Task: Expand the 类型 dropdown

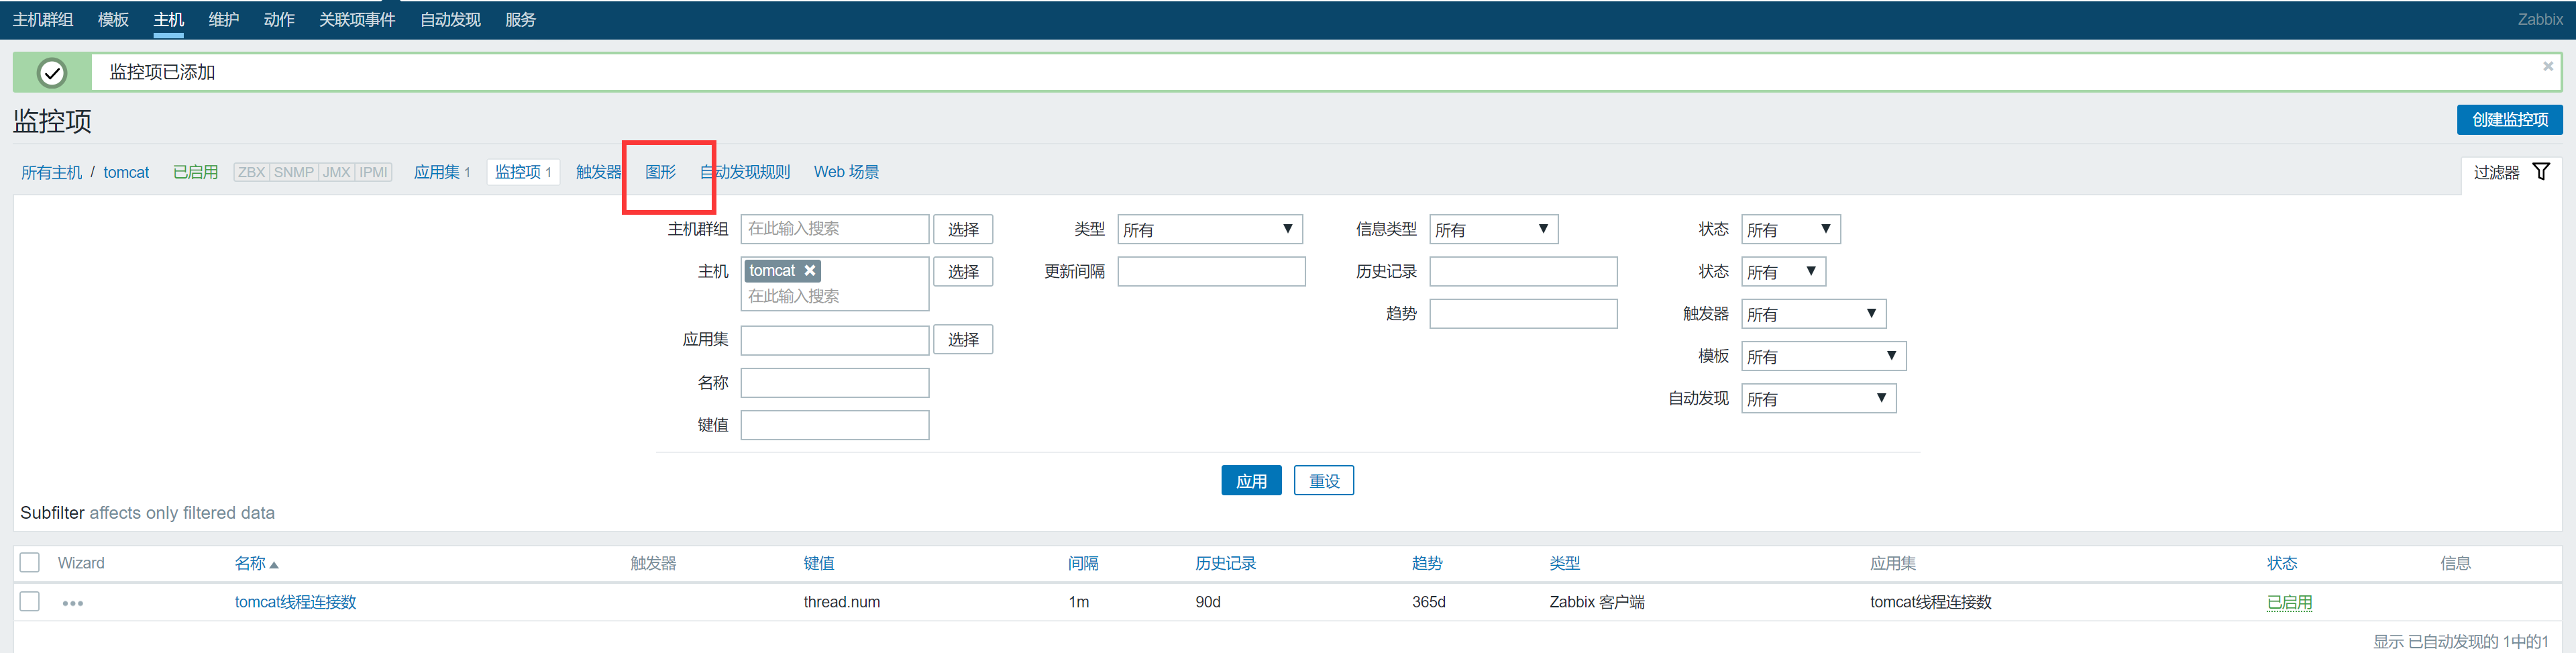Action: pyautogui.click(x=1209, y=230)
